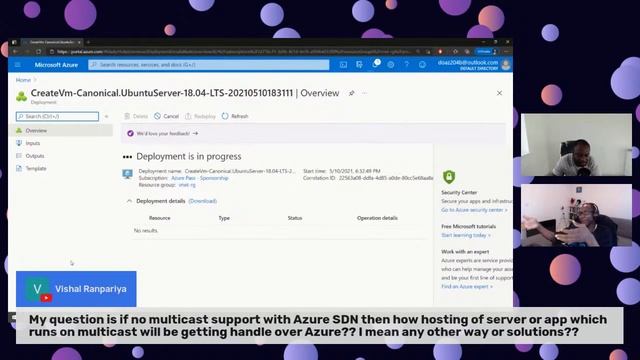Open Go to Azure security center link
The height and width of the screenshot is (360, 640).
click(x=474, y=210)
